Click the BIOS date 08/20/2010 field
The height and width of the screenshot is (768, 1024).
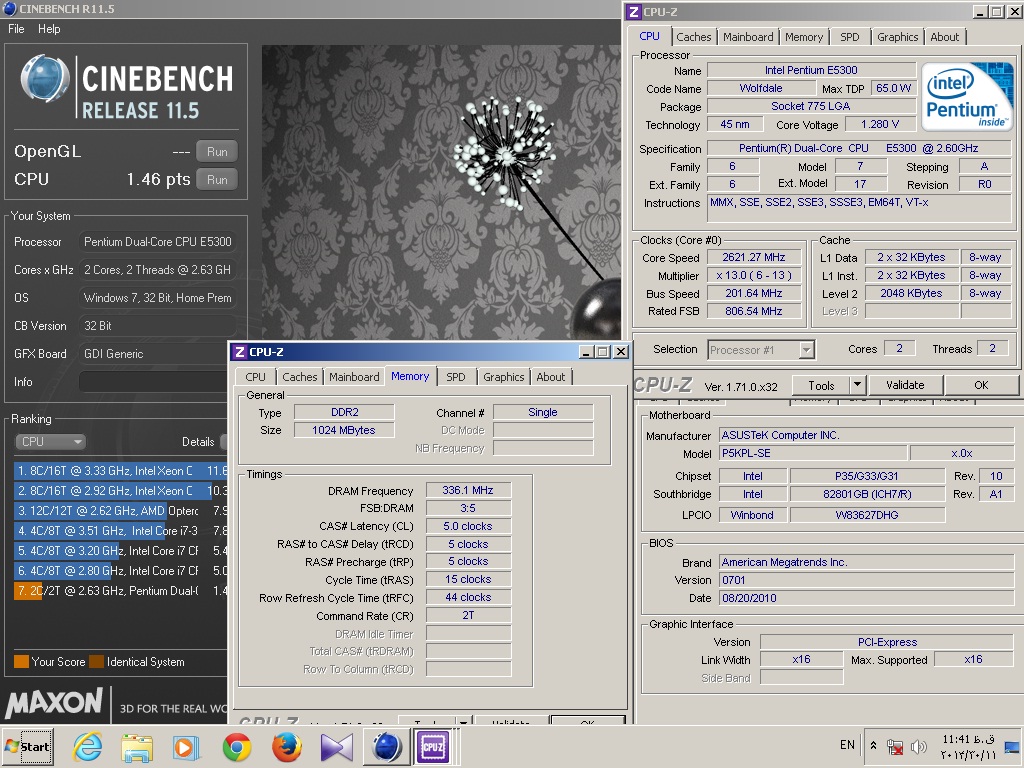point(866,598)
